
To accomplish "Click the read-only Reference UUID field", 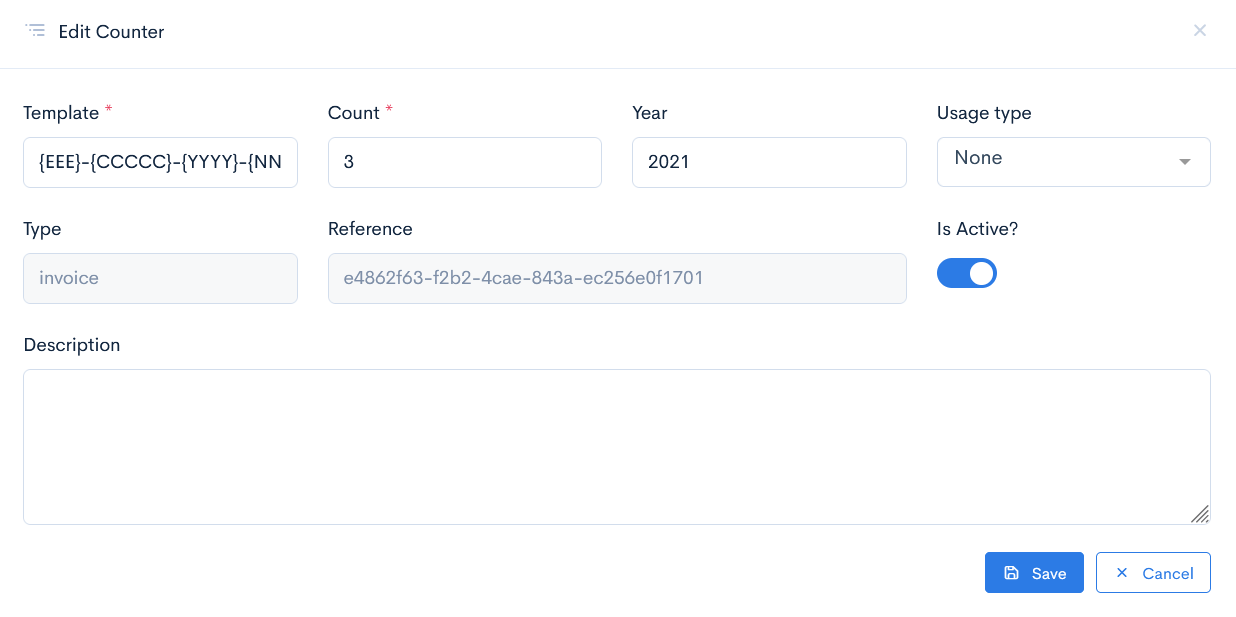I will 616,278.
